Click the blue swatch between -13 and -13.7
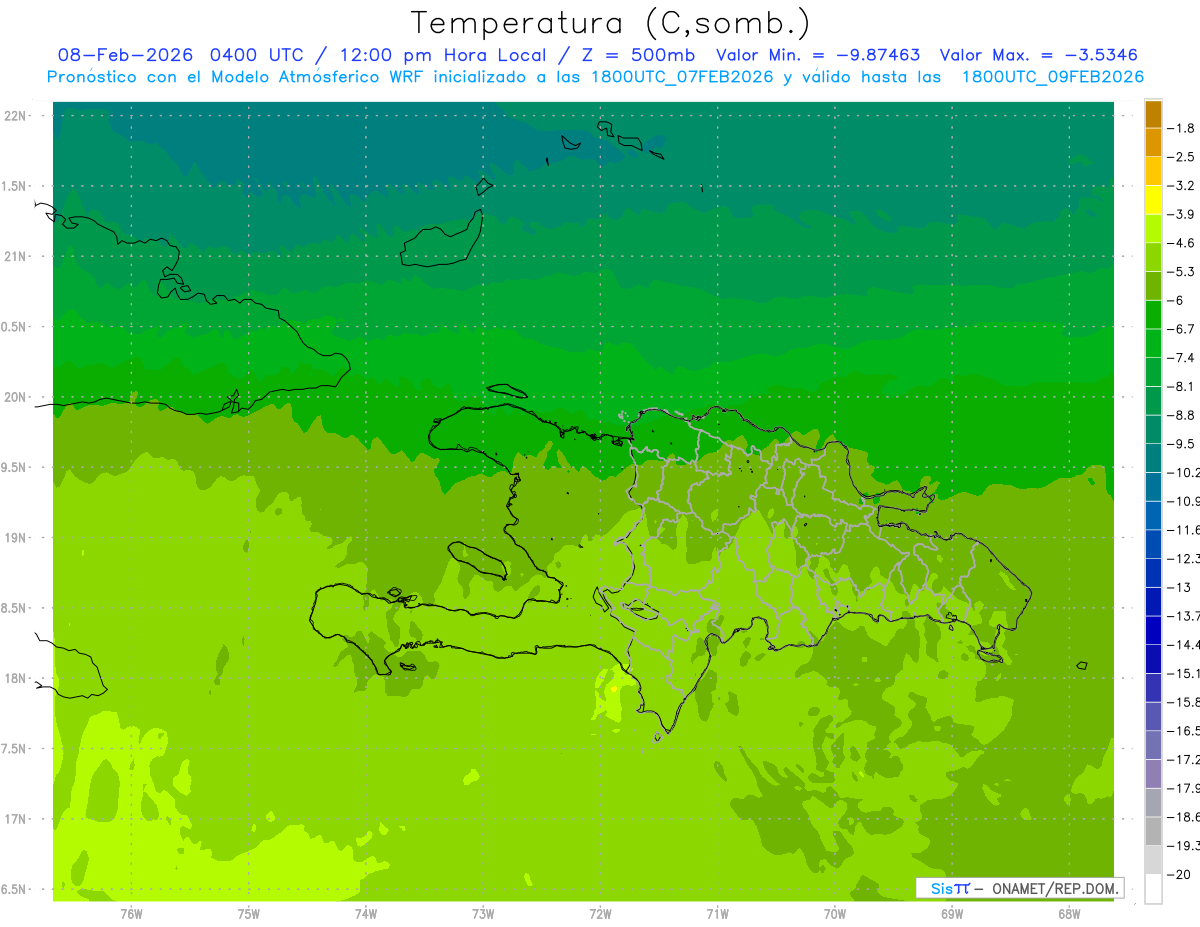This screenshot has height=927, width=1200. coord(1153,601)
